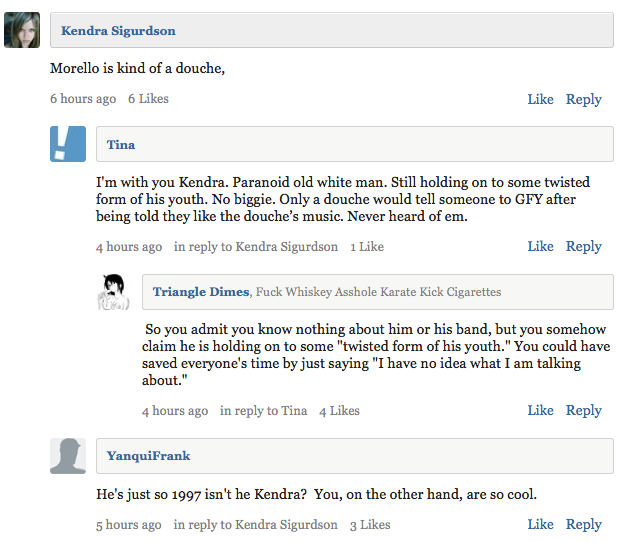Click 'in reply to Tina' link
This screenshot has height=542, width=621.
[x=263, y=411]
